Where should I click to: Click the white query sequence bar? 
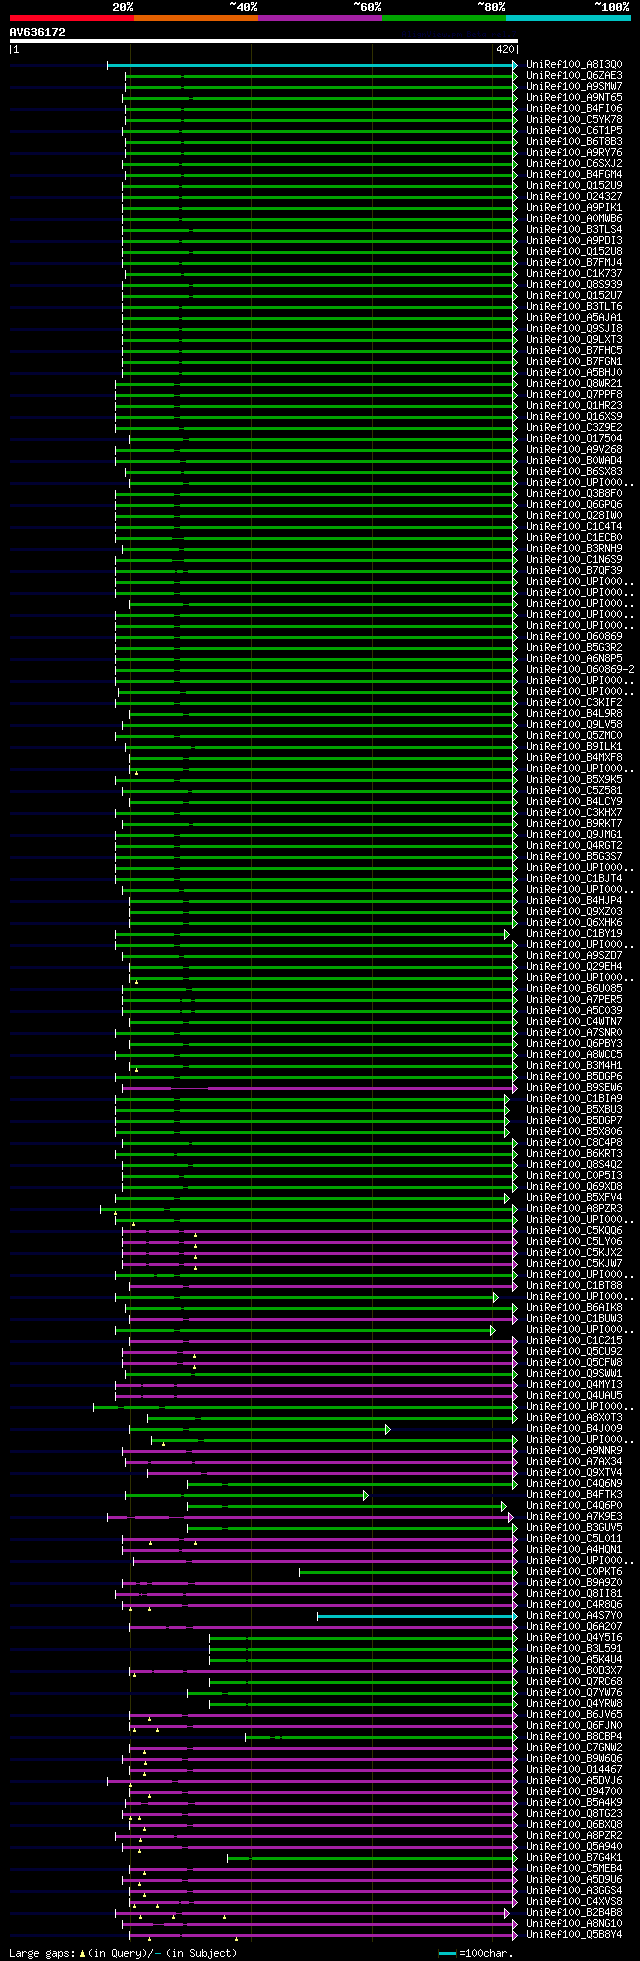coord(264,41)
